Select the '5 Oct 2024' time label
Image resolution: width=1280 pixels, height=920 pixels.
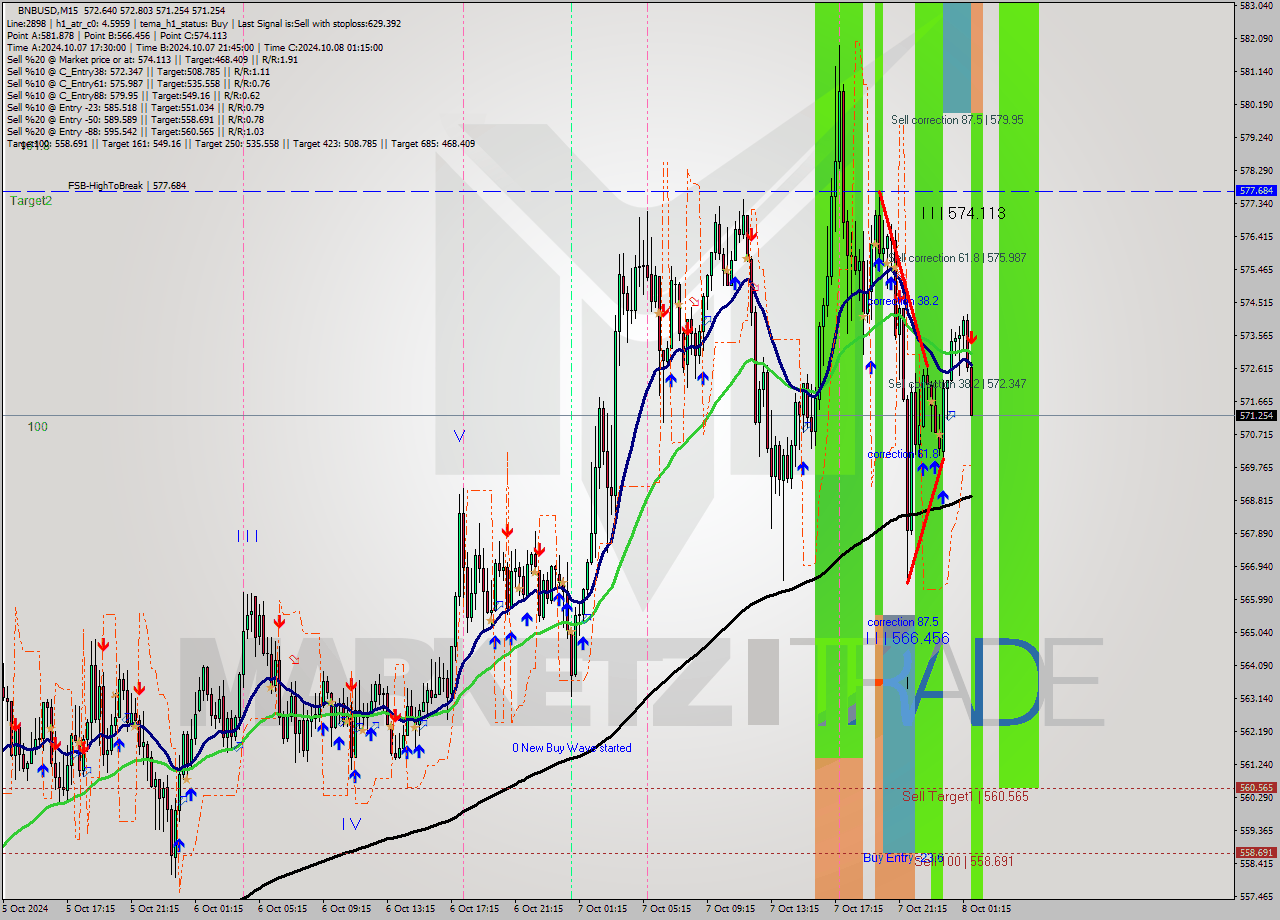point(26,909)
